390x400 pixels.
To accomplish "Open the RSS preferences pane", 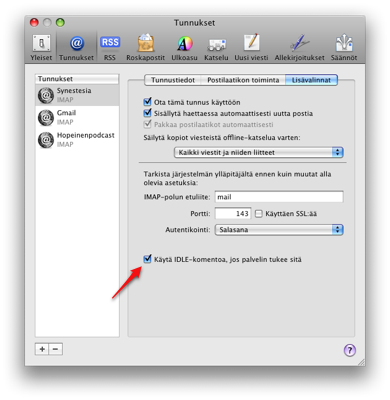I will pos(110,47).
